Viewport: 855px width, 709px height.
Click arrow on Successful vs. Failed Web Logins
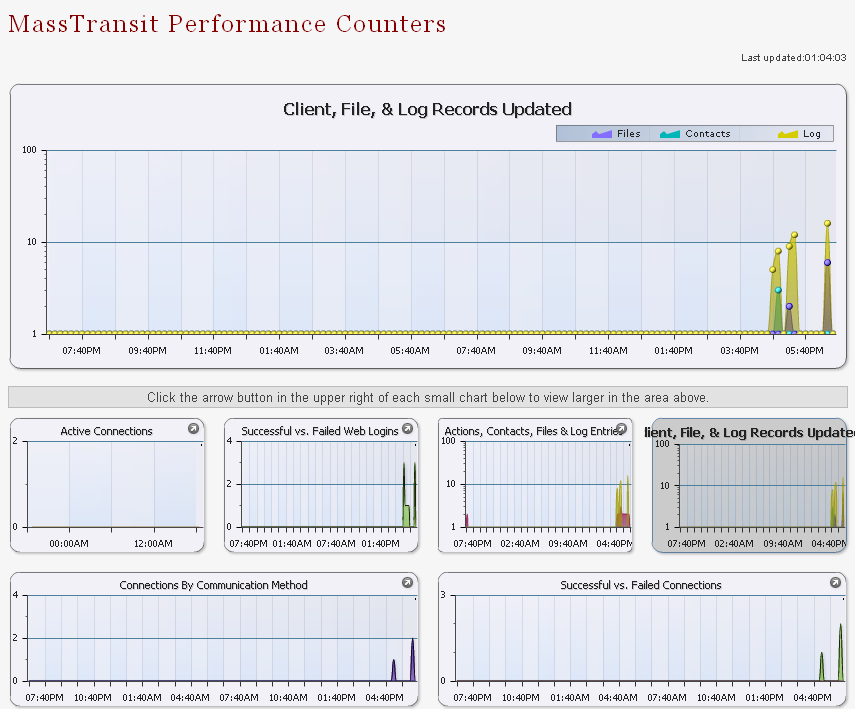(407, 429)
